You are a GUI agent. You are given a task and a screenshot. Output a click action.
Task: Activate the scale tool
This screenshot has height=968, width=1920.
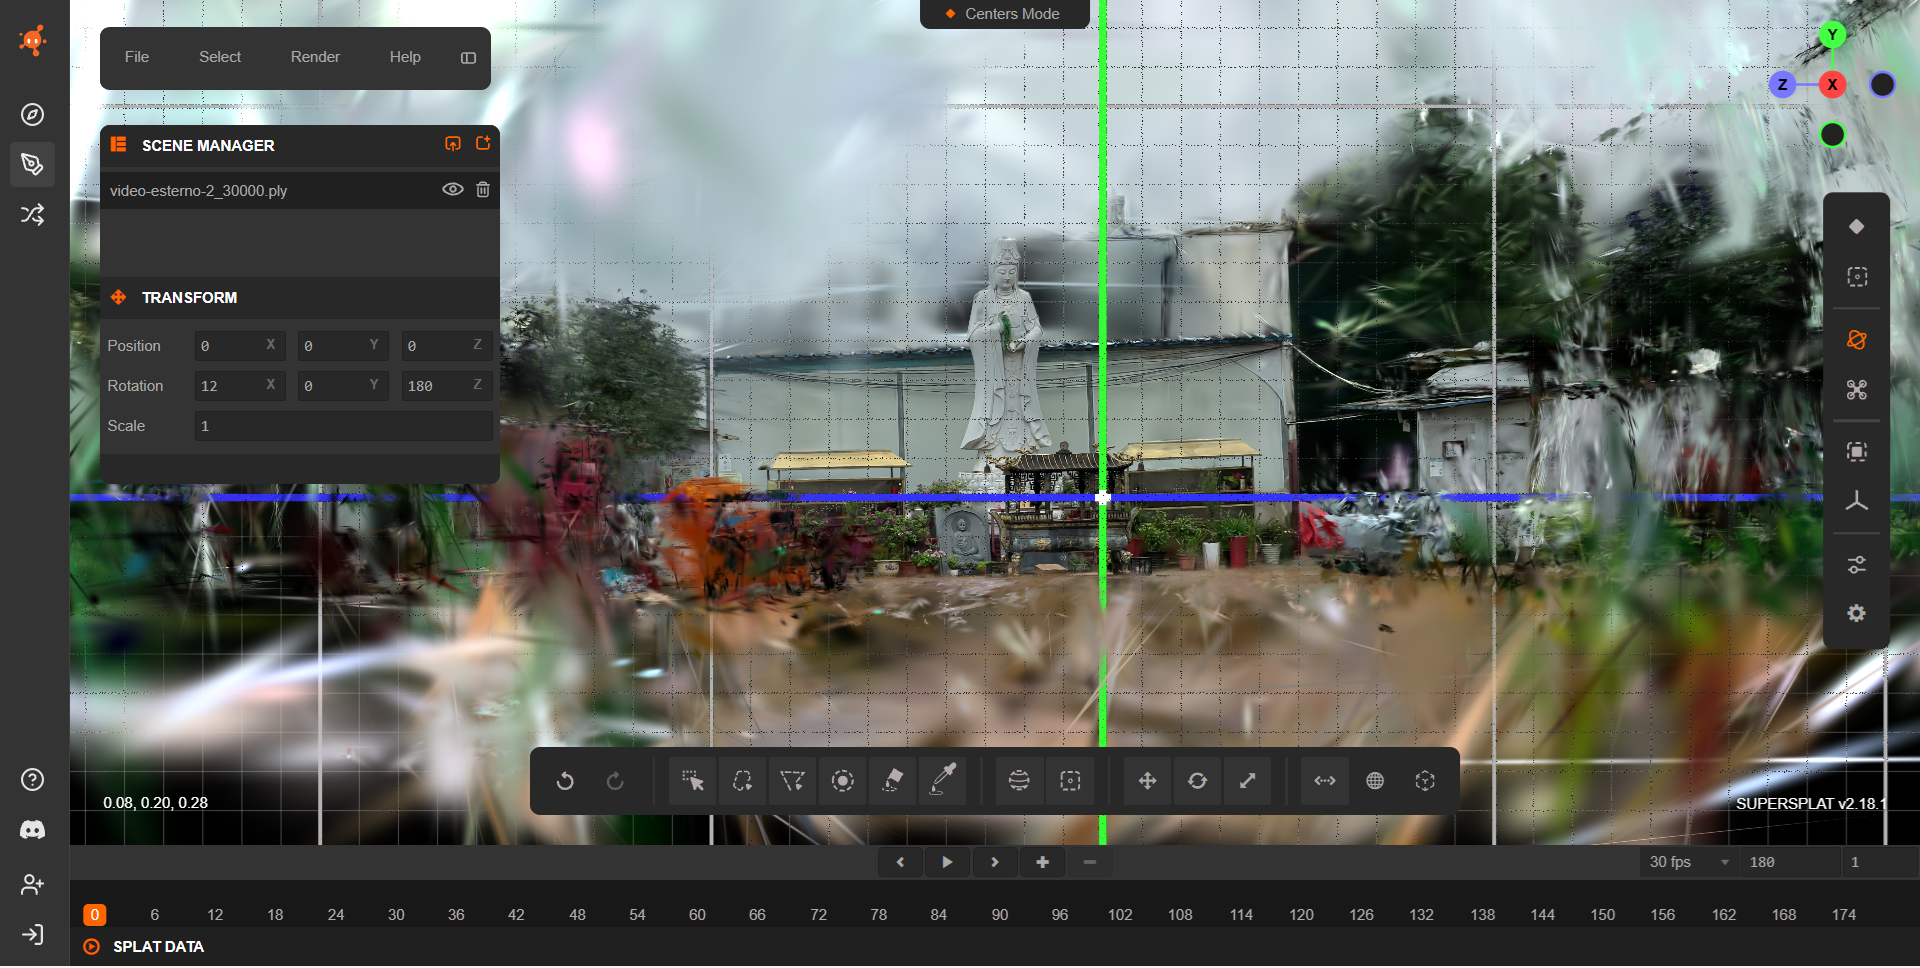pyautogui.click(x=1247, y=781)
